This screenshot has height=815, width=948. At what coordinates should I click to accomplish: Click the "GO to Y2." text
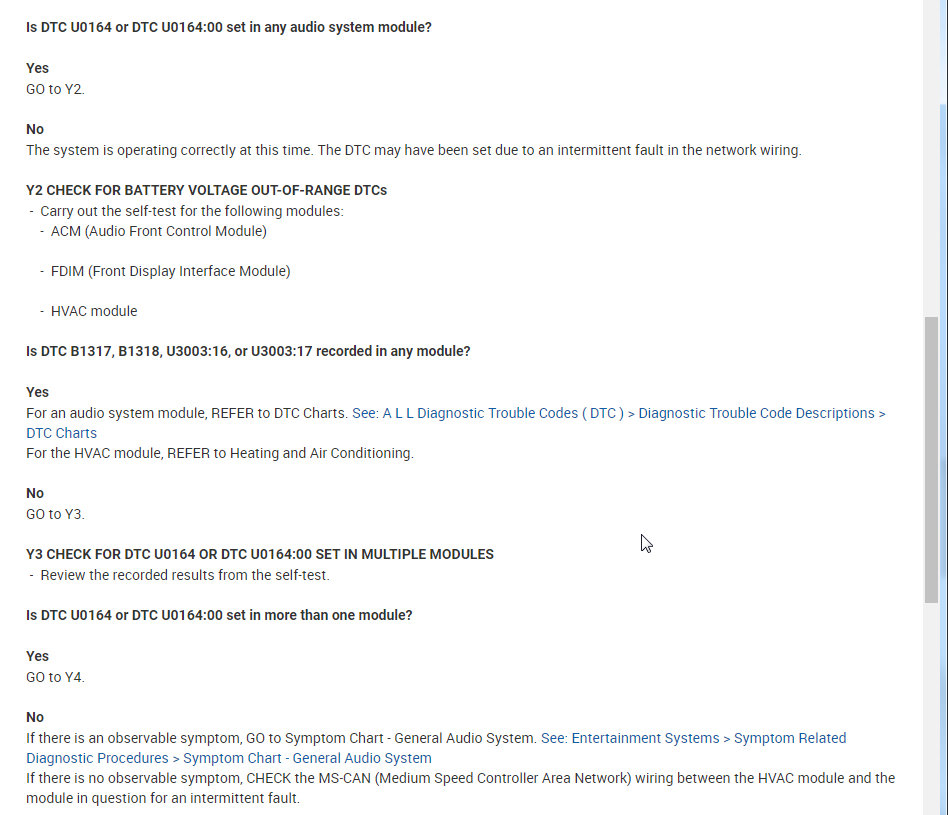pos(55,89)
